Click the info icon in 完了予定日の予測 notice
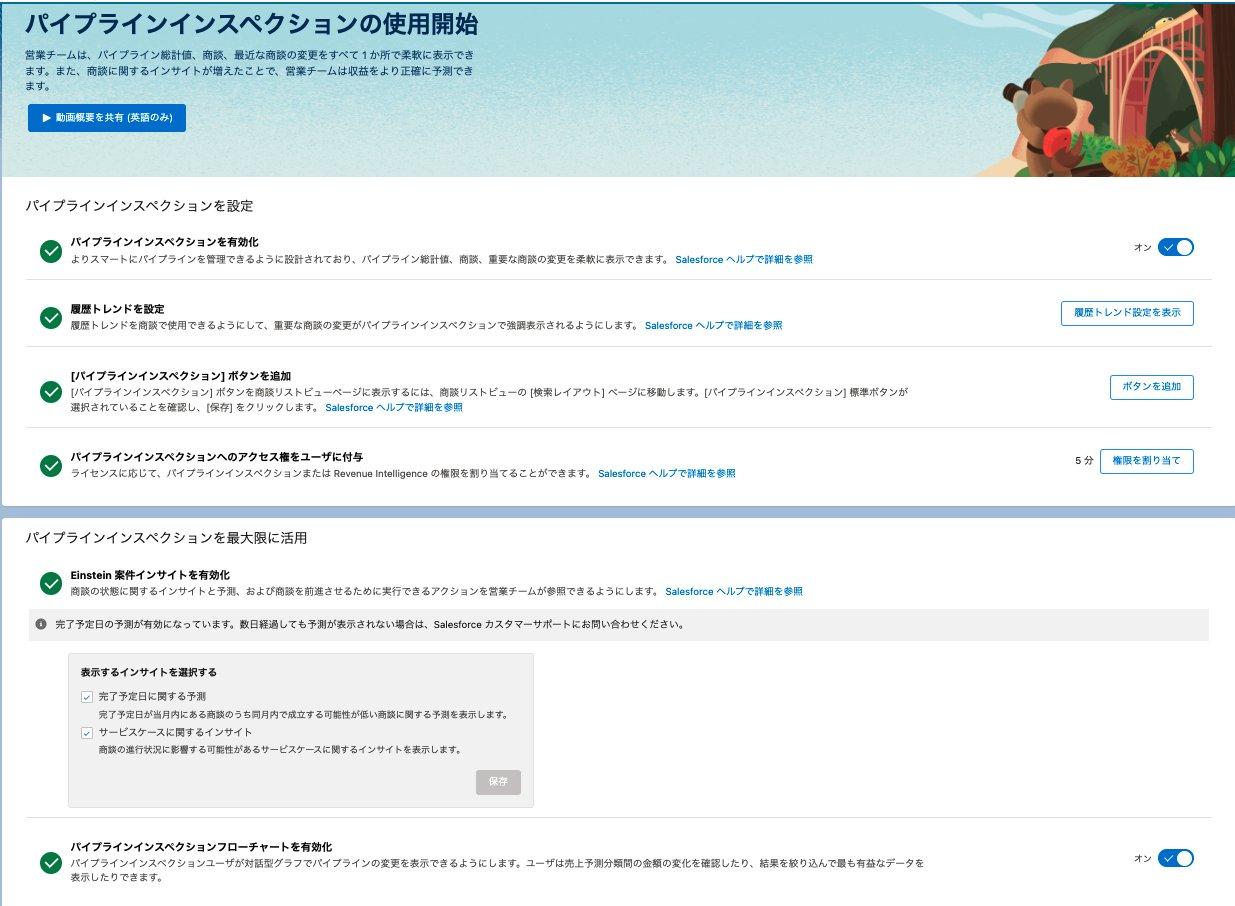The width and height of the screenshot is (1235, 906). tap(41, 624)
